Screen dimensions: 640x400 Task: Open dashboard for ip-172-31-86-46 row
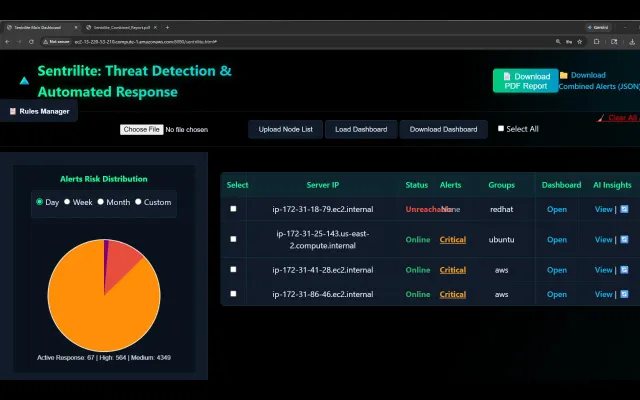tap(557, 294)
